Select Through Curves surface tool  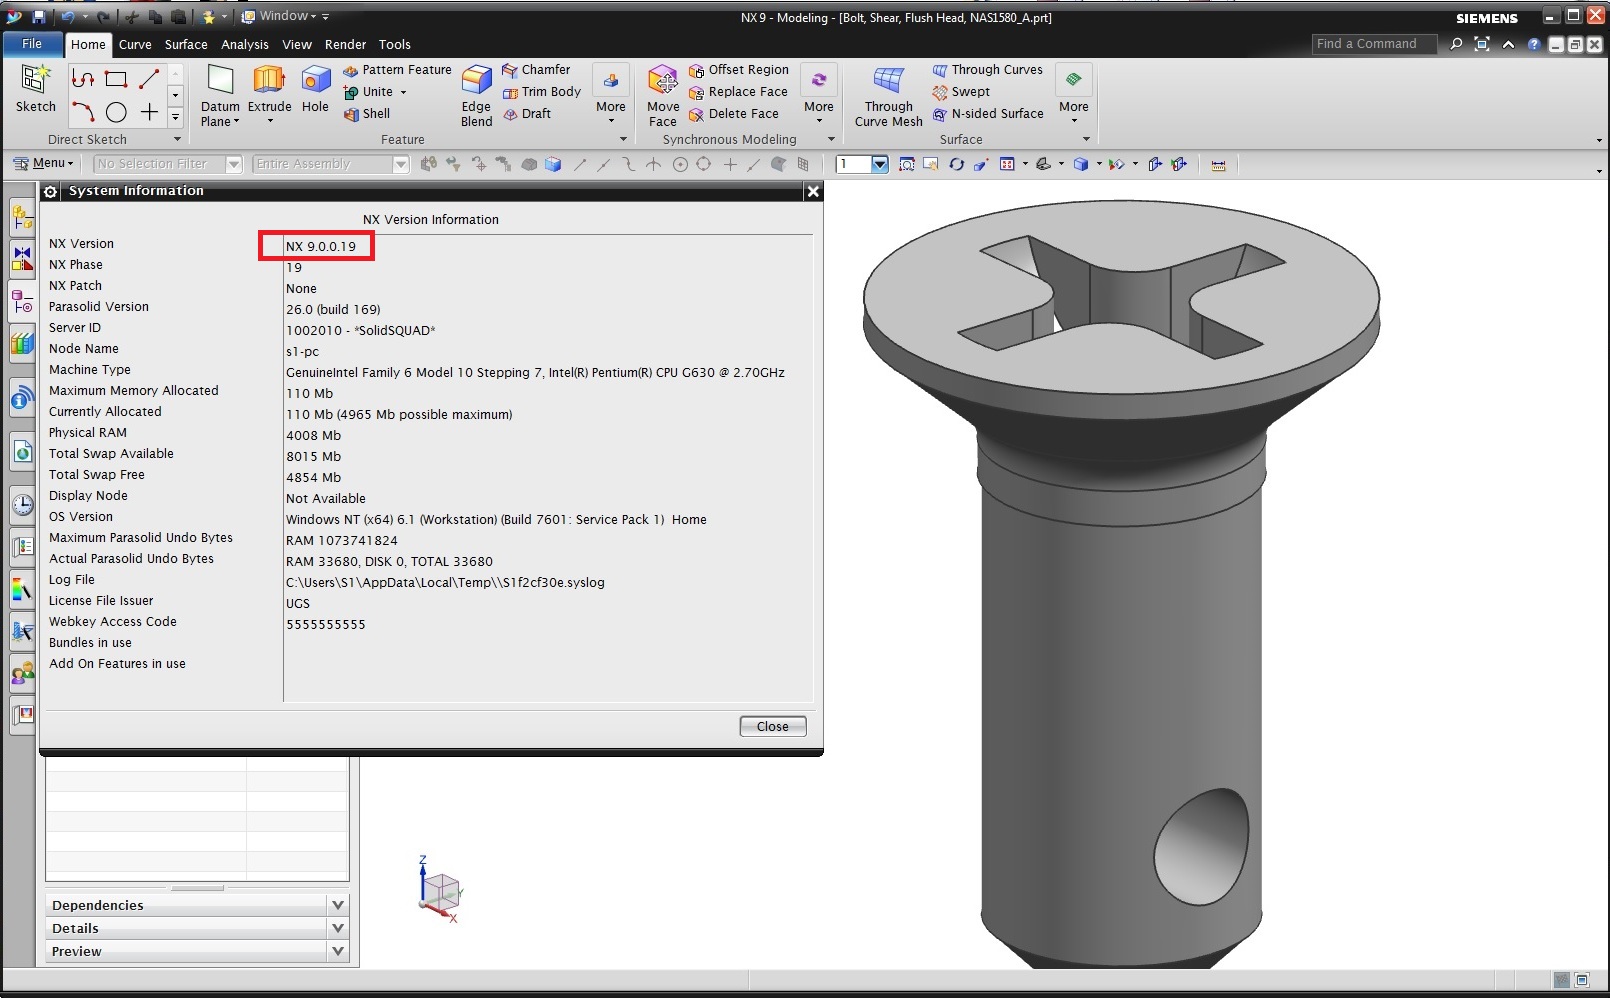click(988, 70)
